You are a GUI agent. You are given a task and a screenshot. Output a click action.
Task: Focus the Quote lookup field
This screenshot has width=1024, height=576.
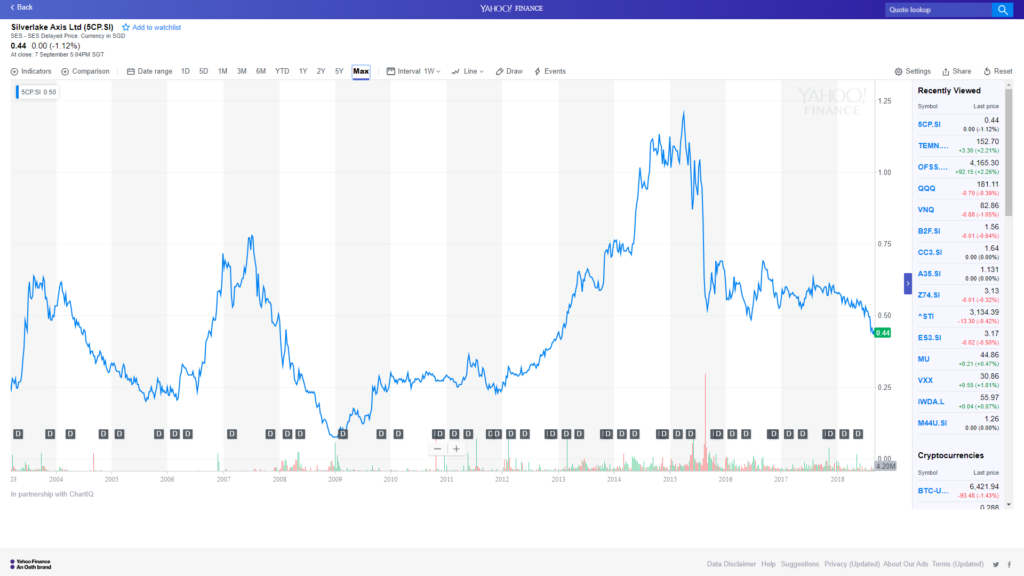tap(938, 10)
